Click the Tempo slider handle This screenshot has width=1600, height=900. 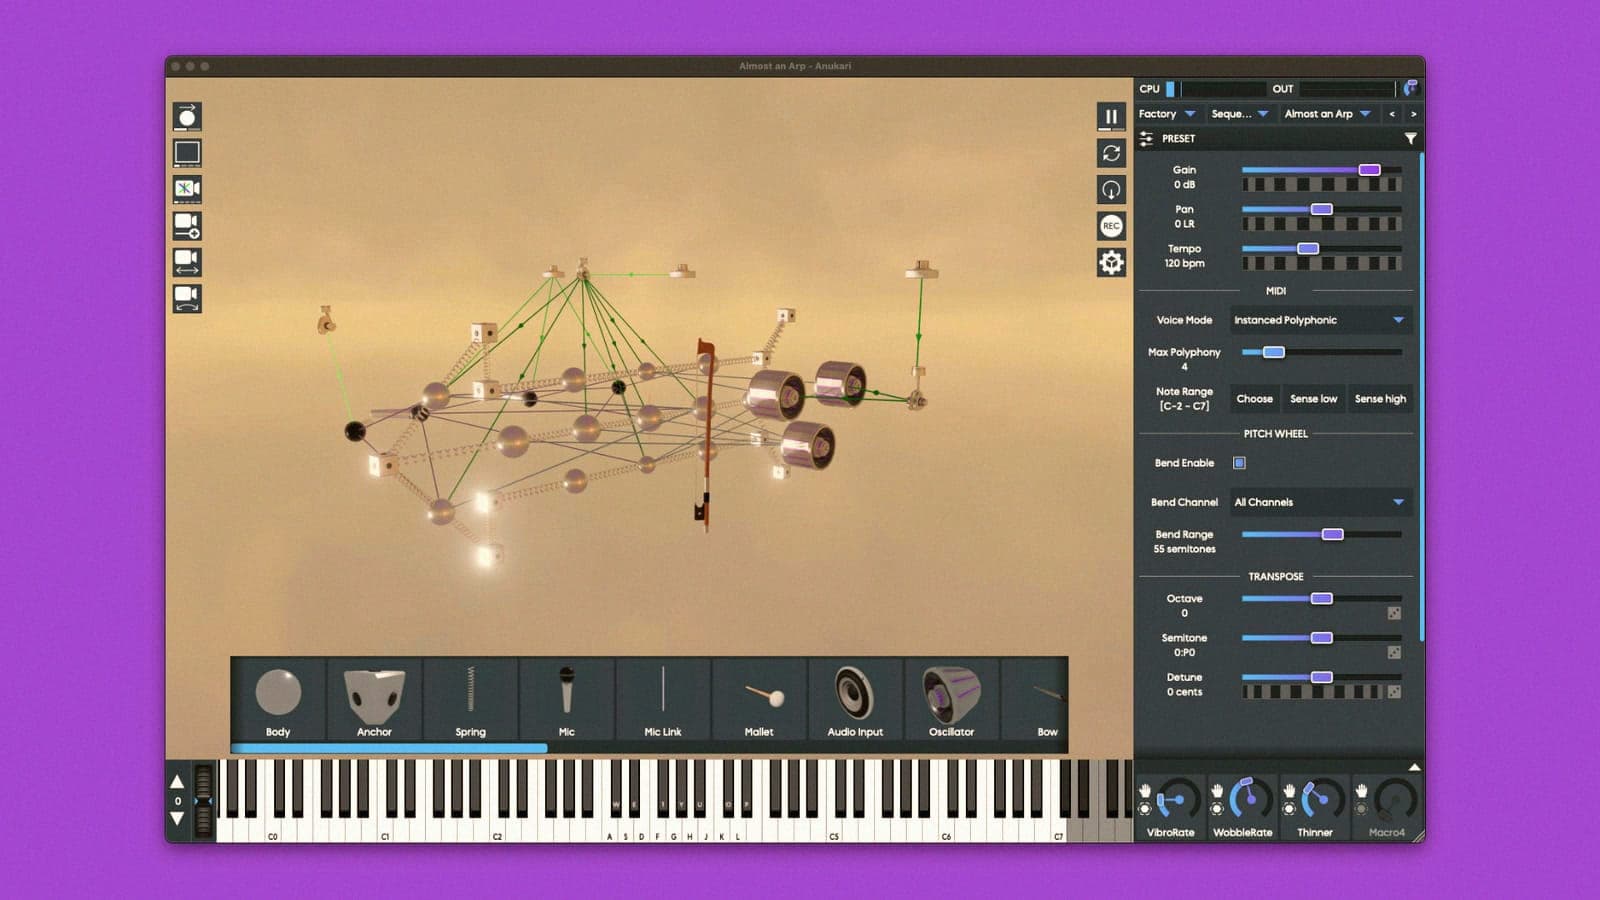(1307, 248)
